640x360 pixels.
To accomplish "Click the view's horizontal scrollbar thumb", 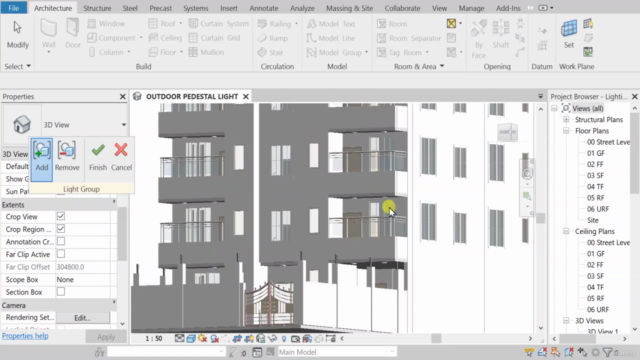I will [x=436, y=338].
